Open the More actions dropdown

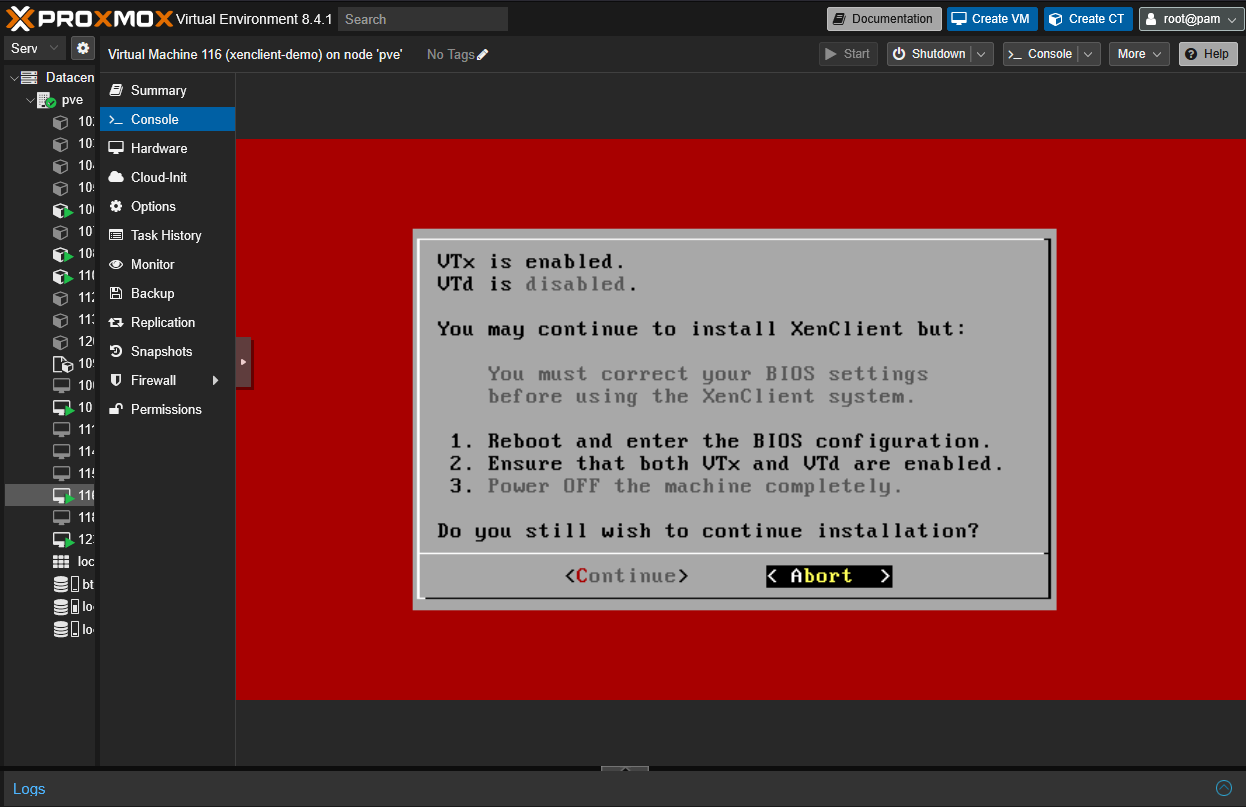[x=1139, y=54]
